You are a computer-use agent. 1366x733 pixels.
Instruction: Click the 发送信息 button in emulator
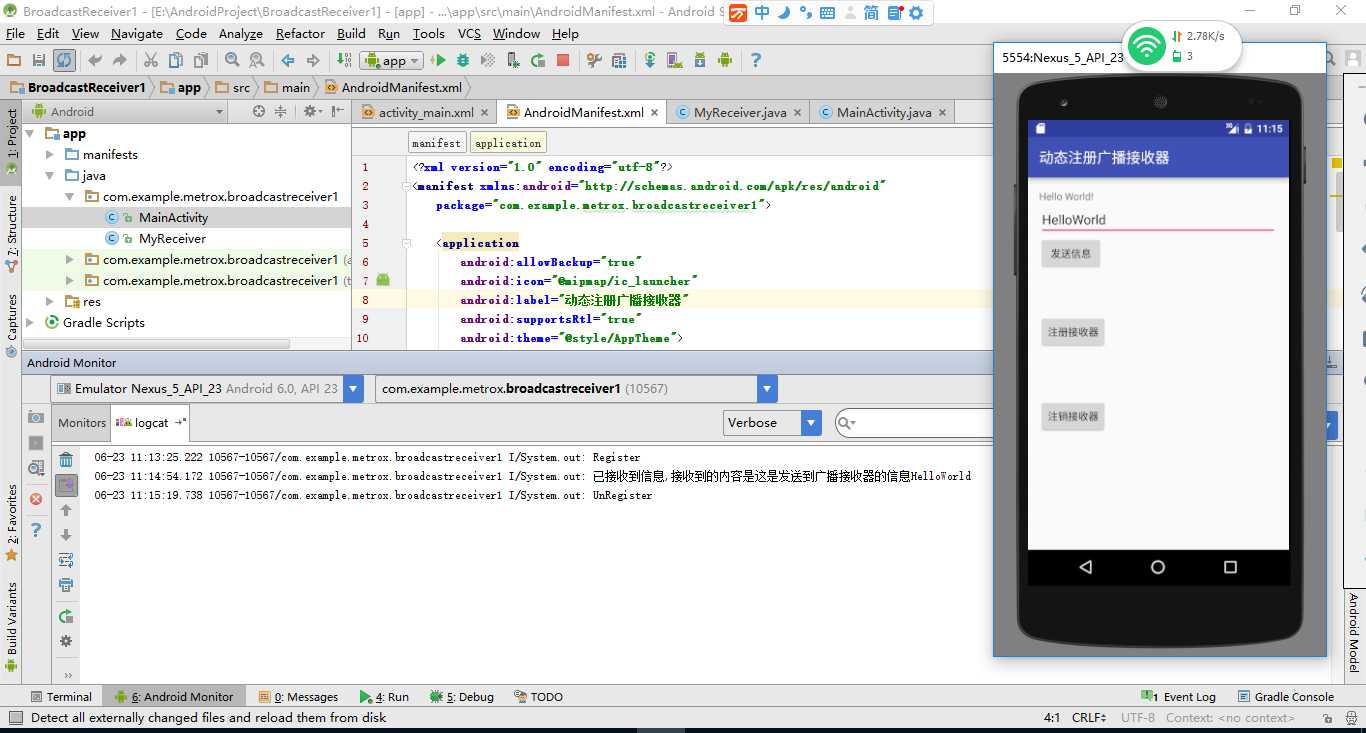pos(1071,254)
